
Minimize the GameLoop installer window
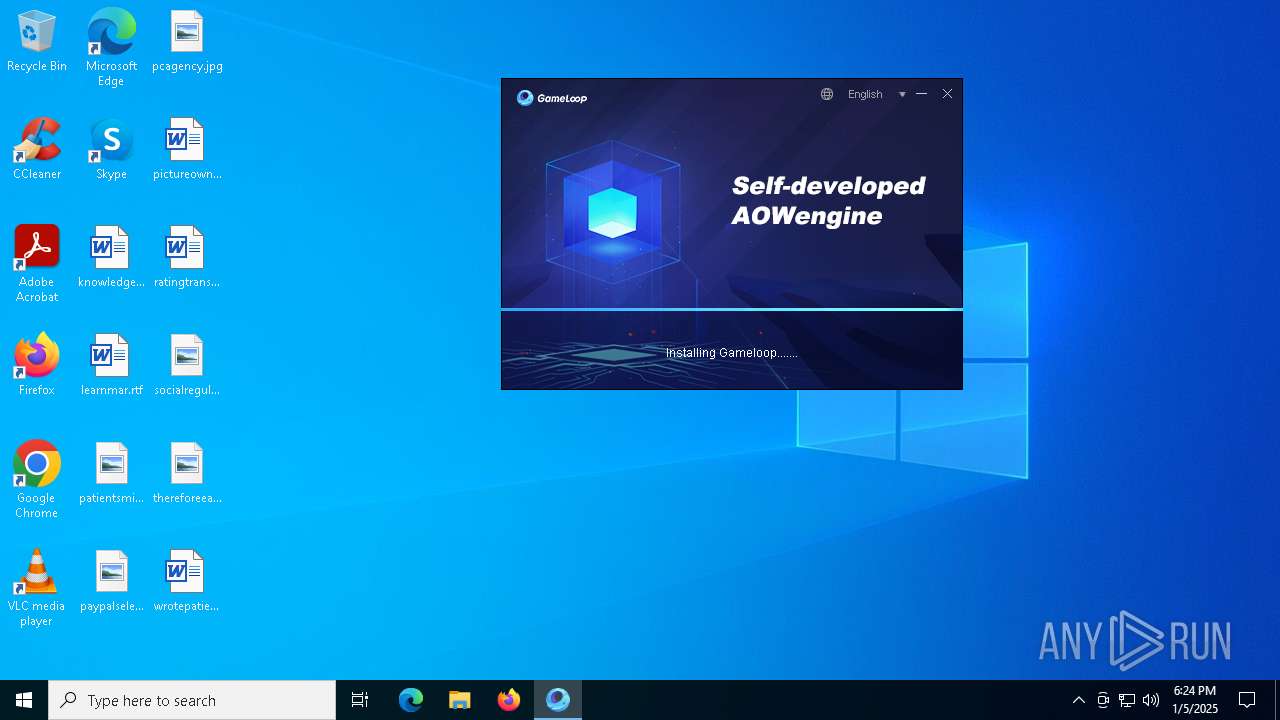[x=921, y=94]
